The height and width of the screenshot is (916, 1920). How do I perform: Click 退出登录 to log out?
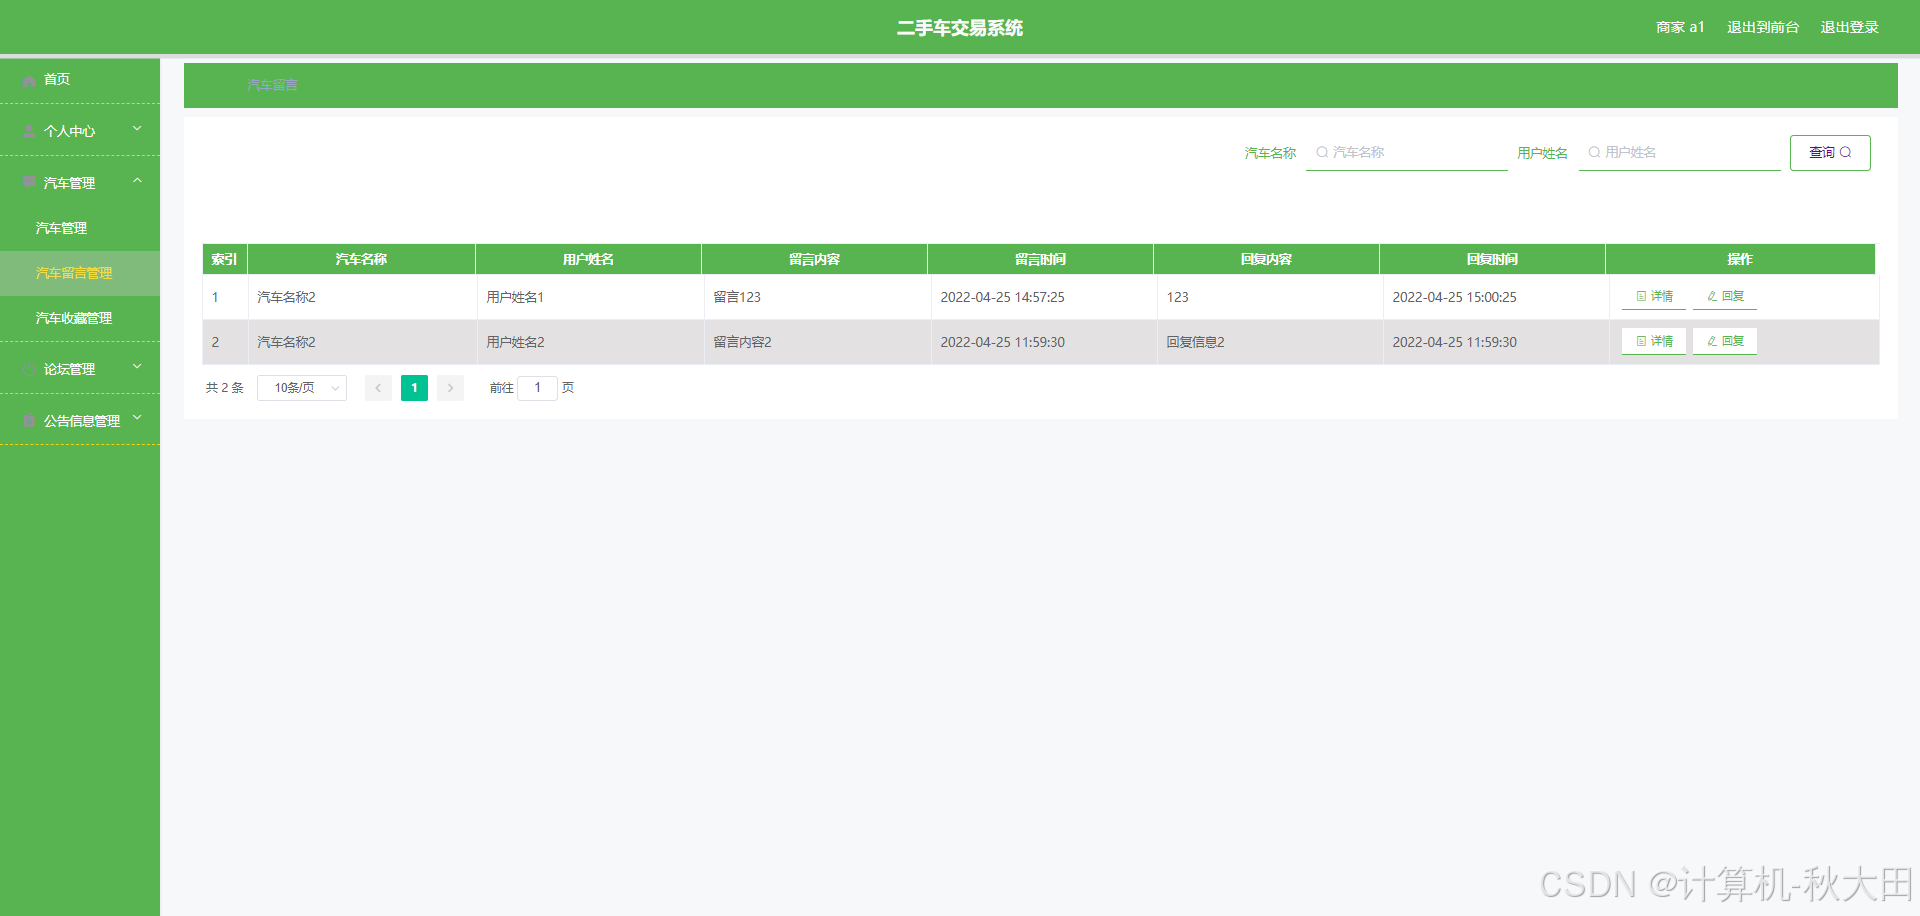pos(1849,27)
